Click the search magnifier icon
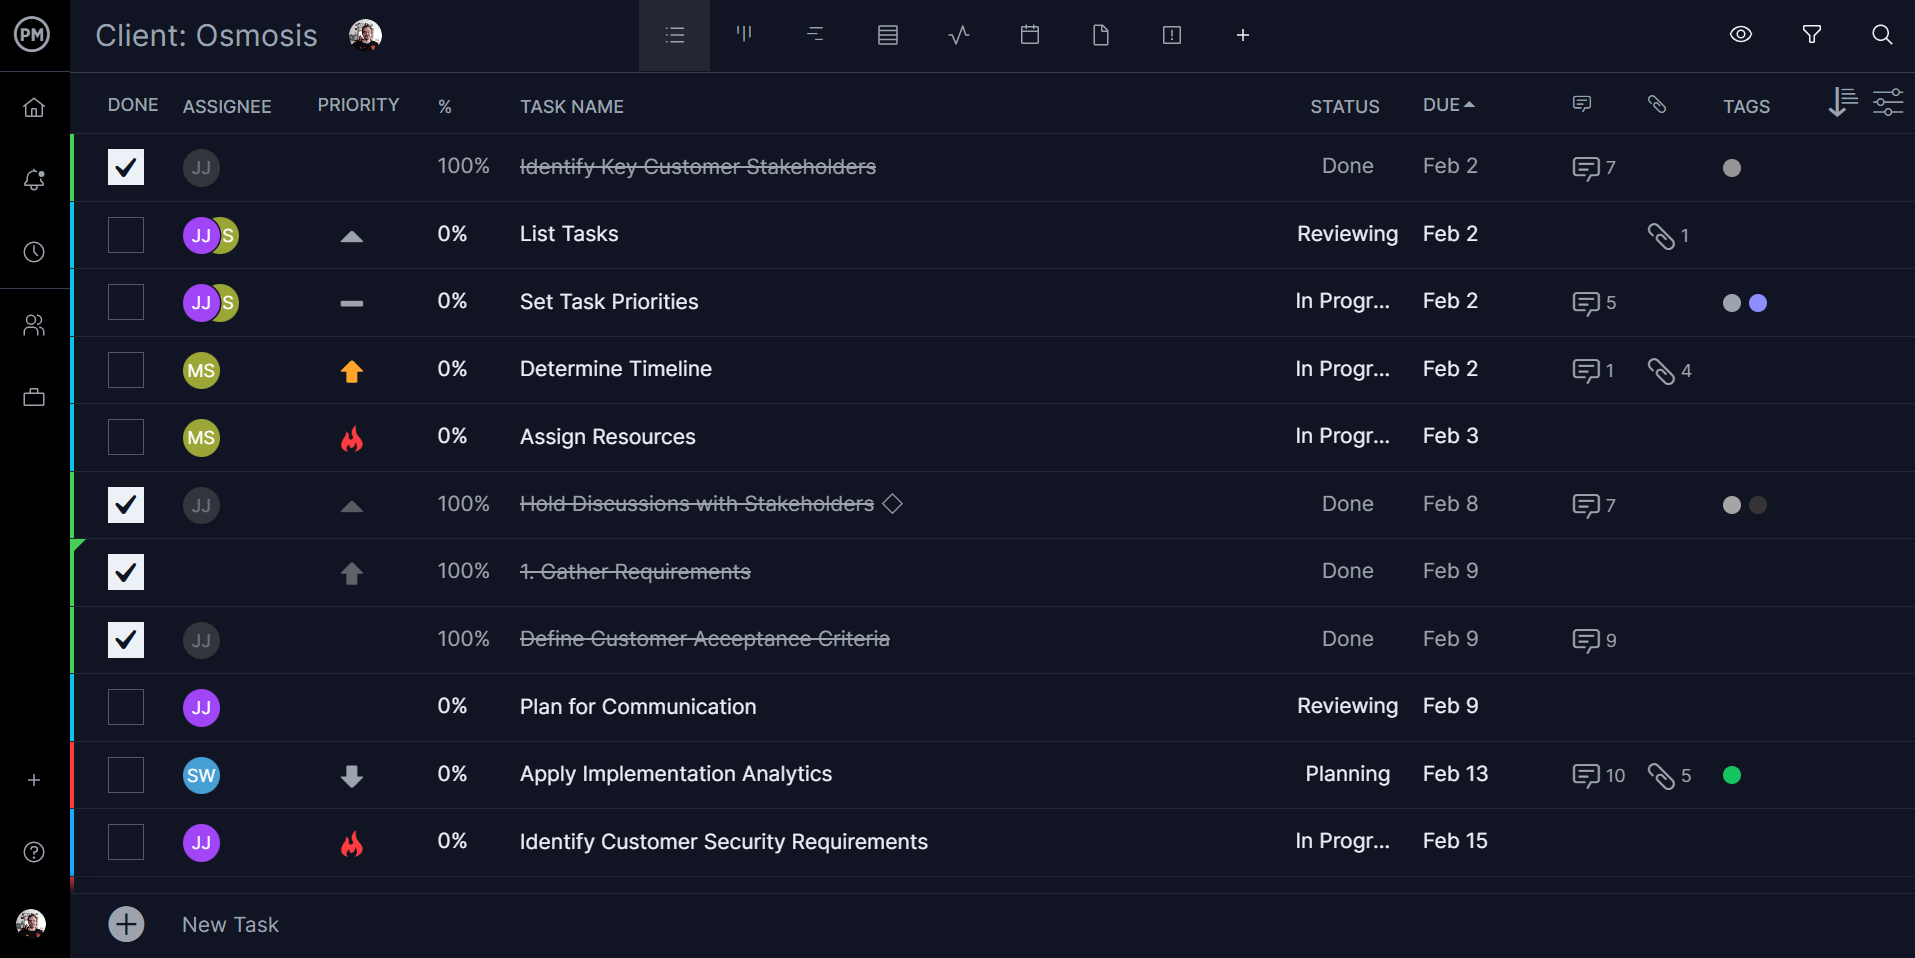Screen dimensions: 1915x958 (1881, 35)
